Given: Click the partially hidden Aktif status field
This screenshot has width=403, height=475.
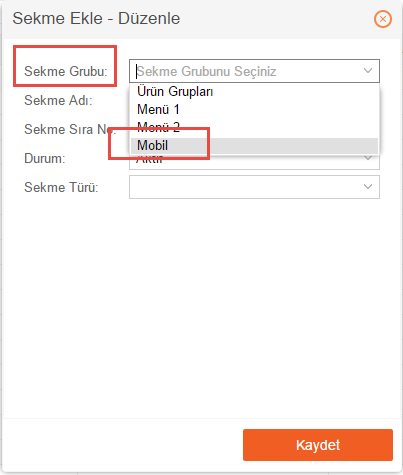Looking at the screenshot, I should (x=254, y=163).
